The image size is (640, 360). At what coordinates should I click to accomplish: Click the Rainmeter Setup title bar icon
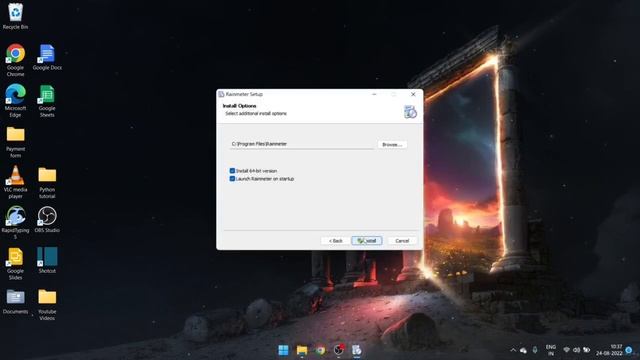(x=221, y=94)
